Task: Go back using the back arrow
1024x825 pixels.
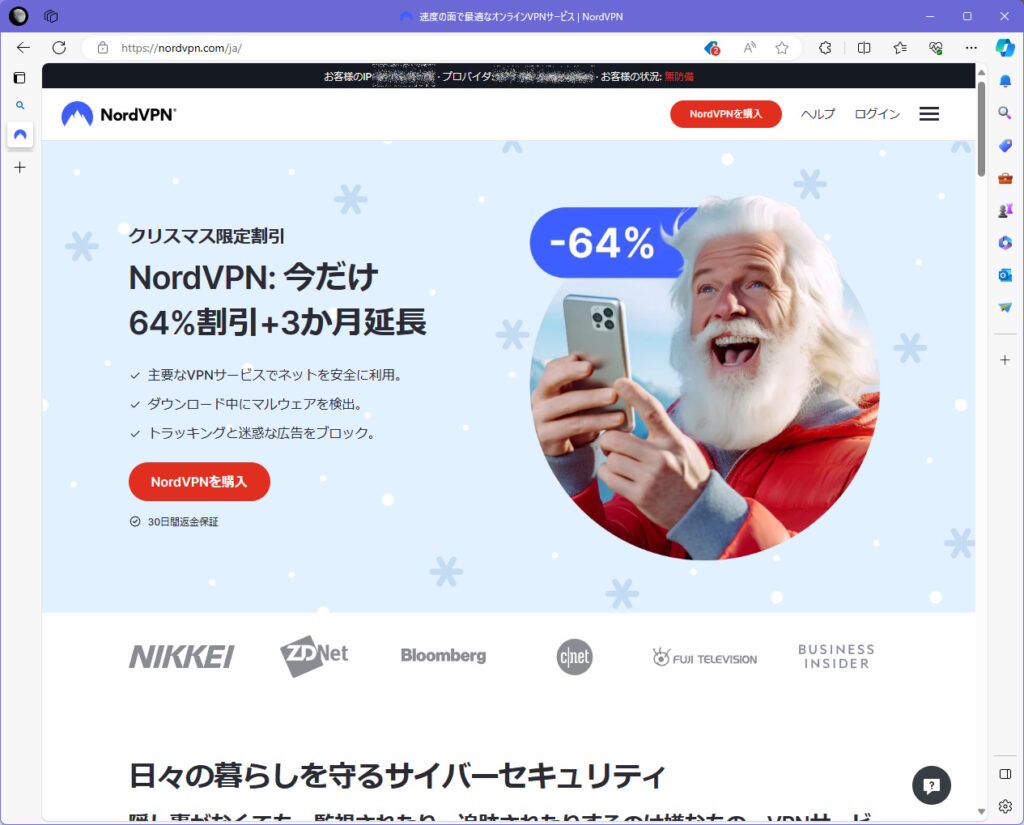Action: [x=24, y=48]
